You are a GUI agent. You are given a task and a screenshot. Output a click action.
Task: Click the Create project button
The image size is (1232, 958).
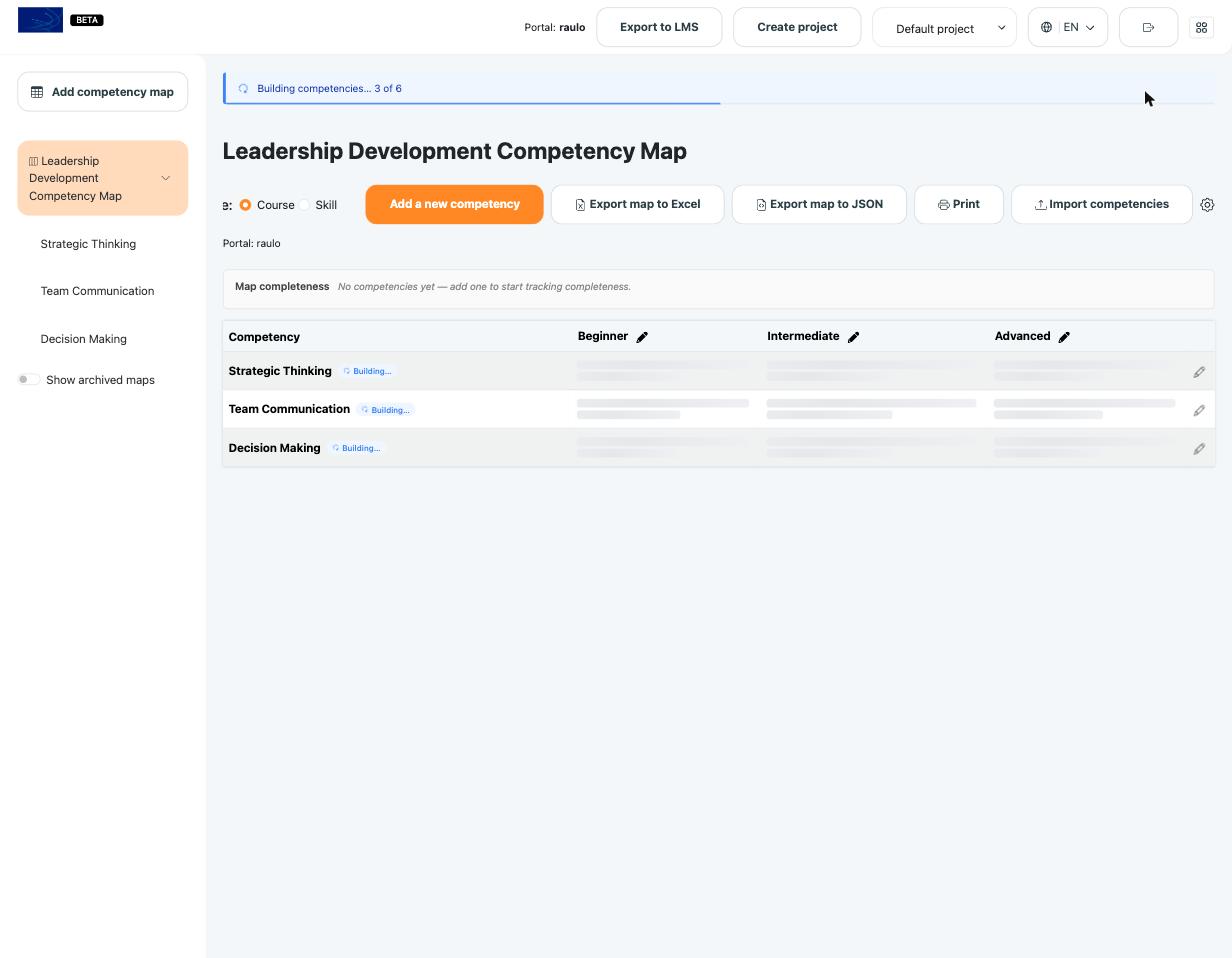point(797,27)
